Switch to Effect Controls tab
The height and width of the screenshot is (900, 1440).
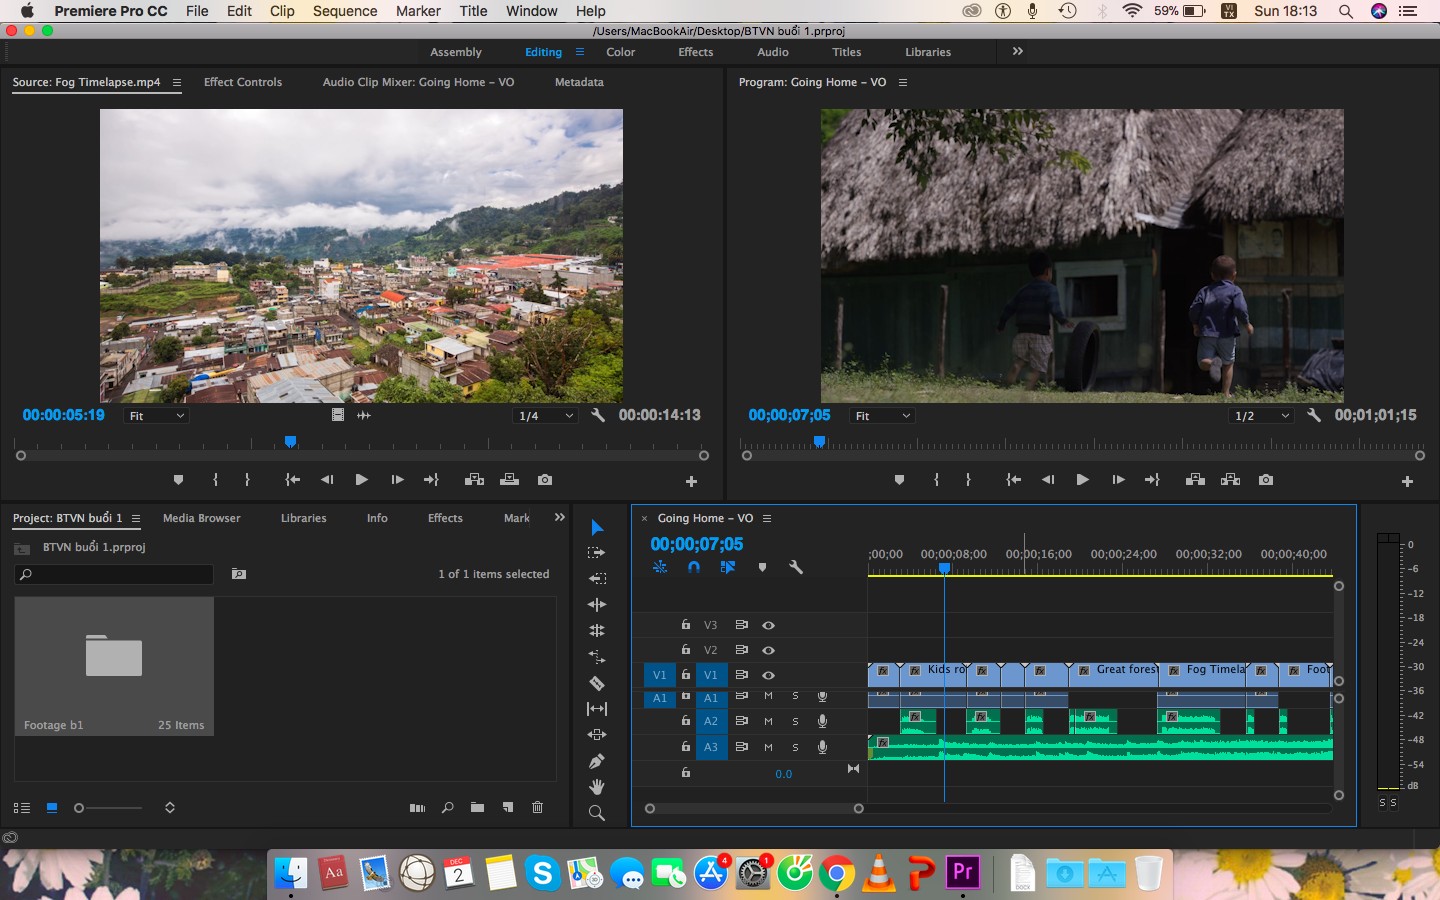(243, 82)
